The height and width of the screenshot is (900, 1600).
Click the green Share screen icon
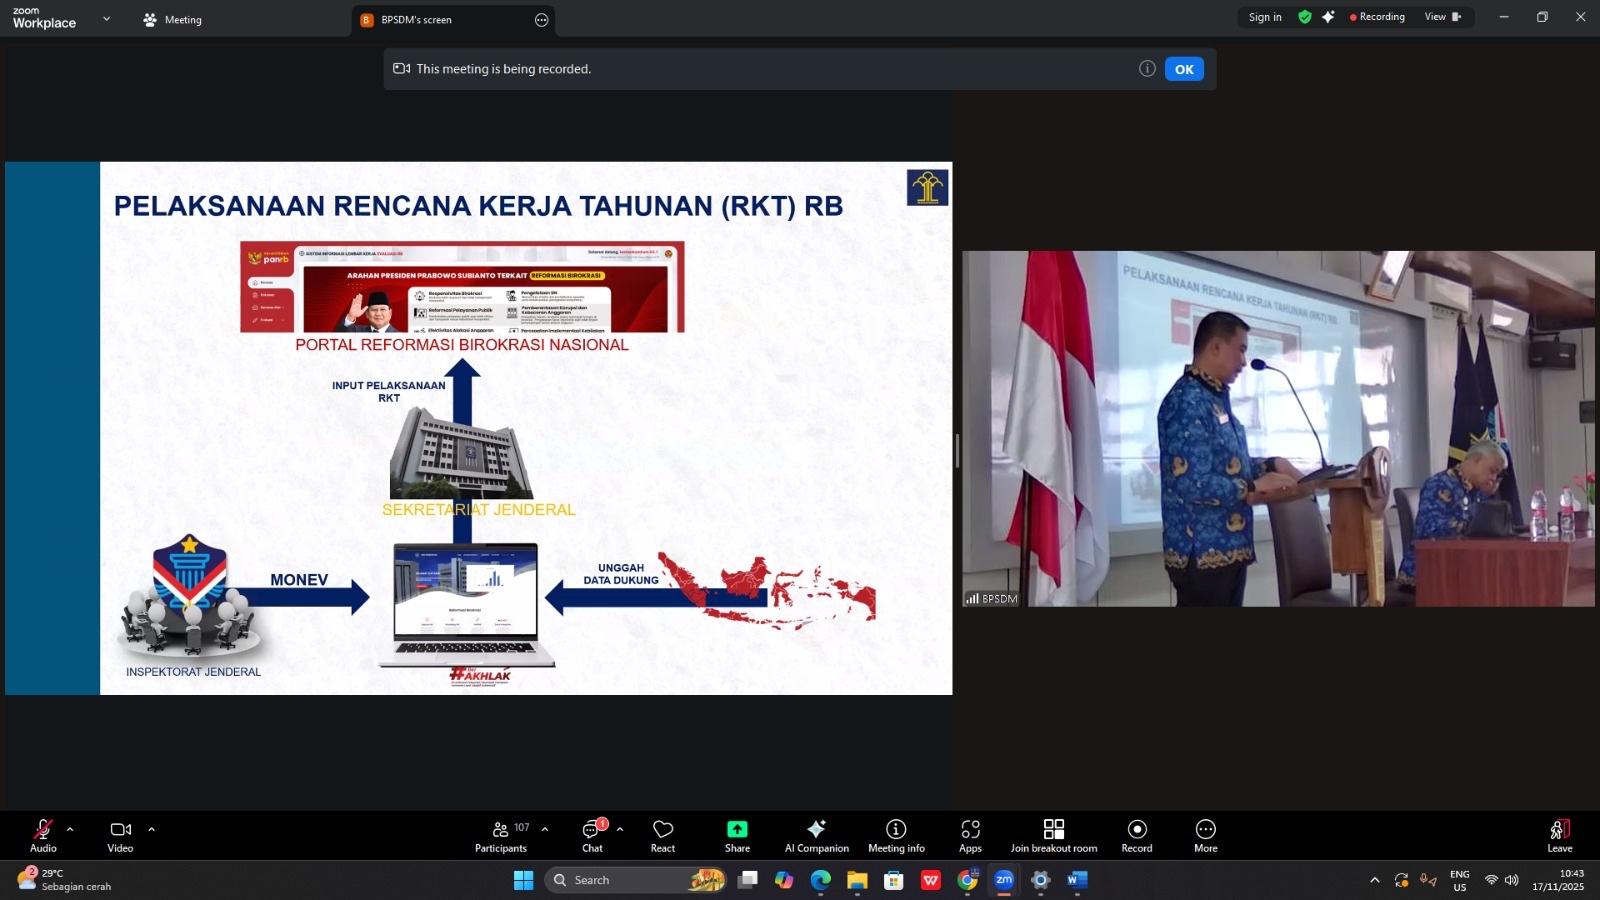[x=737, y=830]
